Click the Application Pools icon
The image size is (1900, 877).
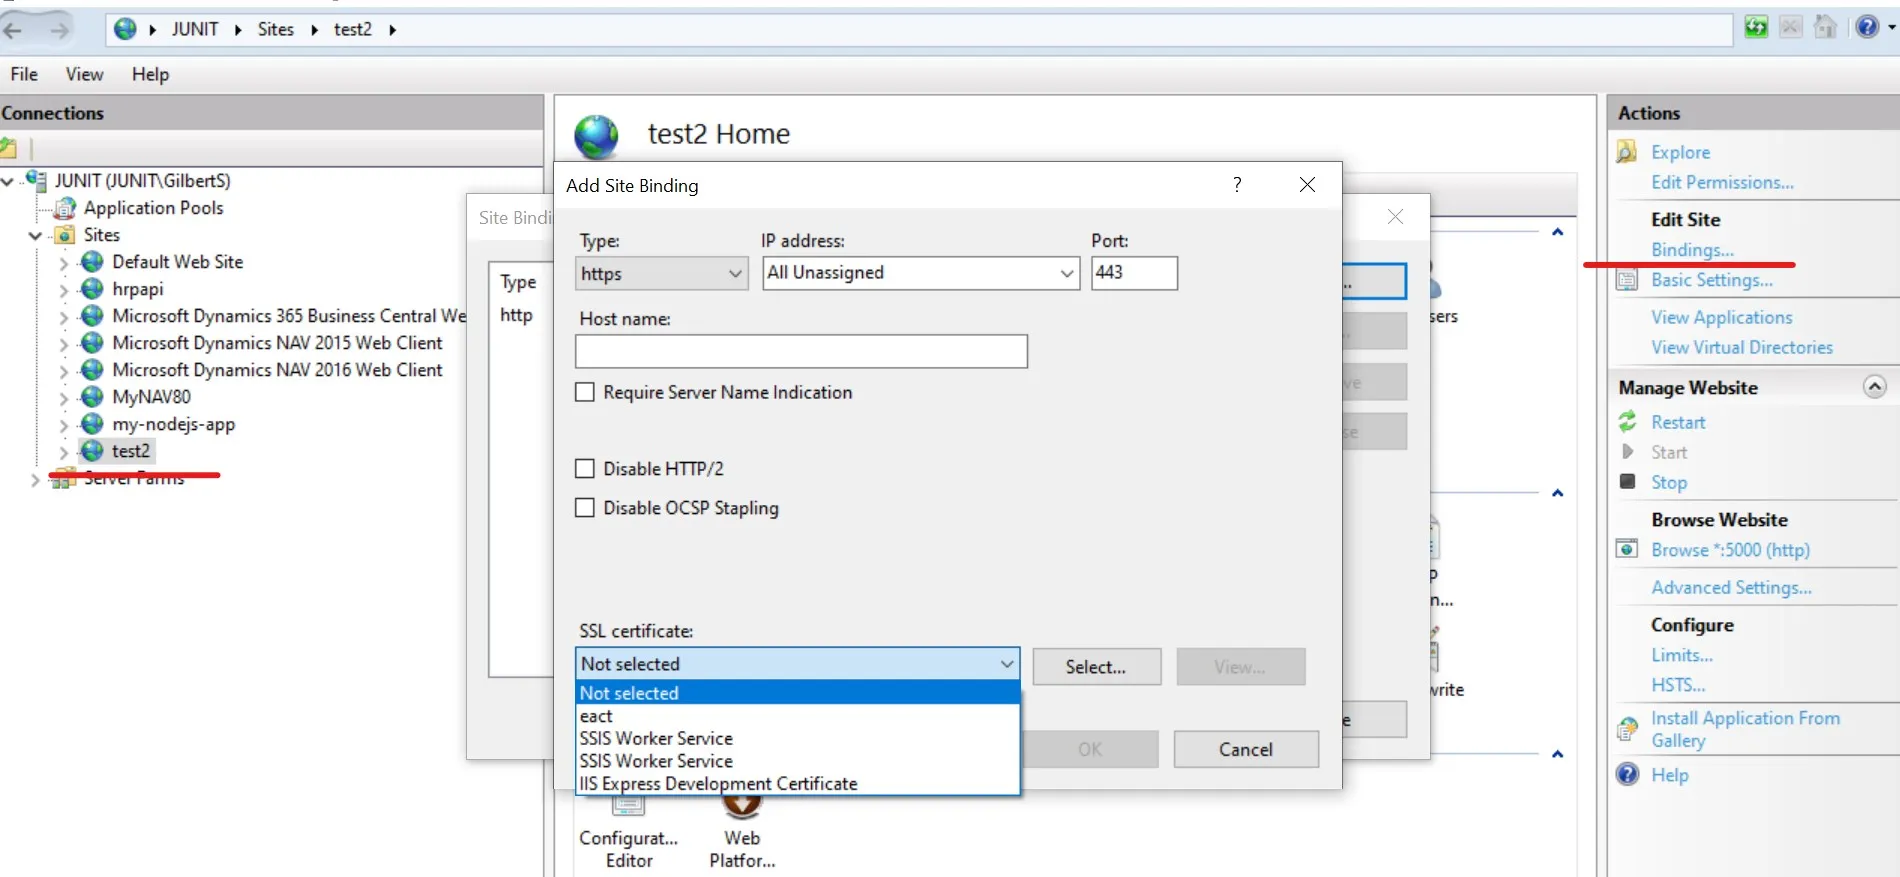[65, 208]
